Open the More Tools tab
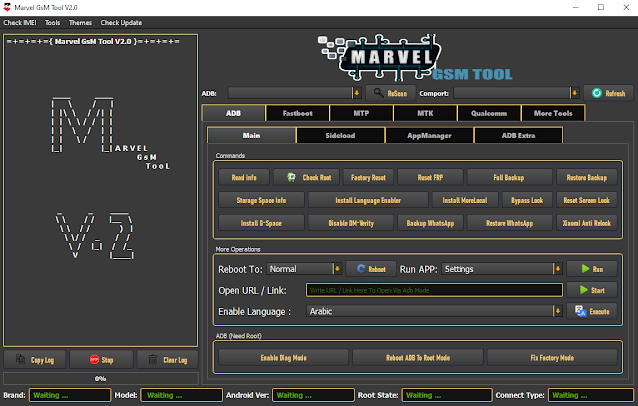The height and width of the screenshot is (406, 638). (553, 113)
